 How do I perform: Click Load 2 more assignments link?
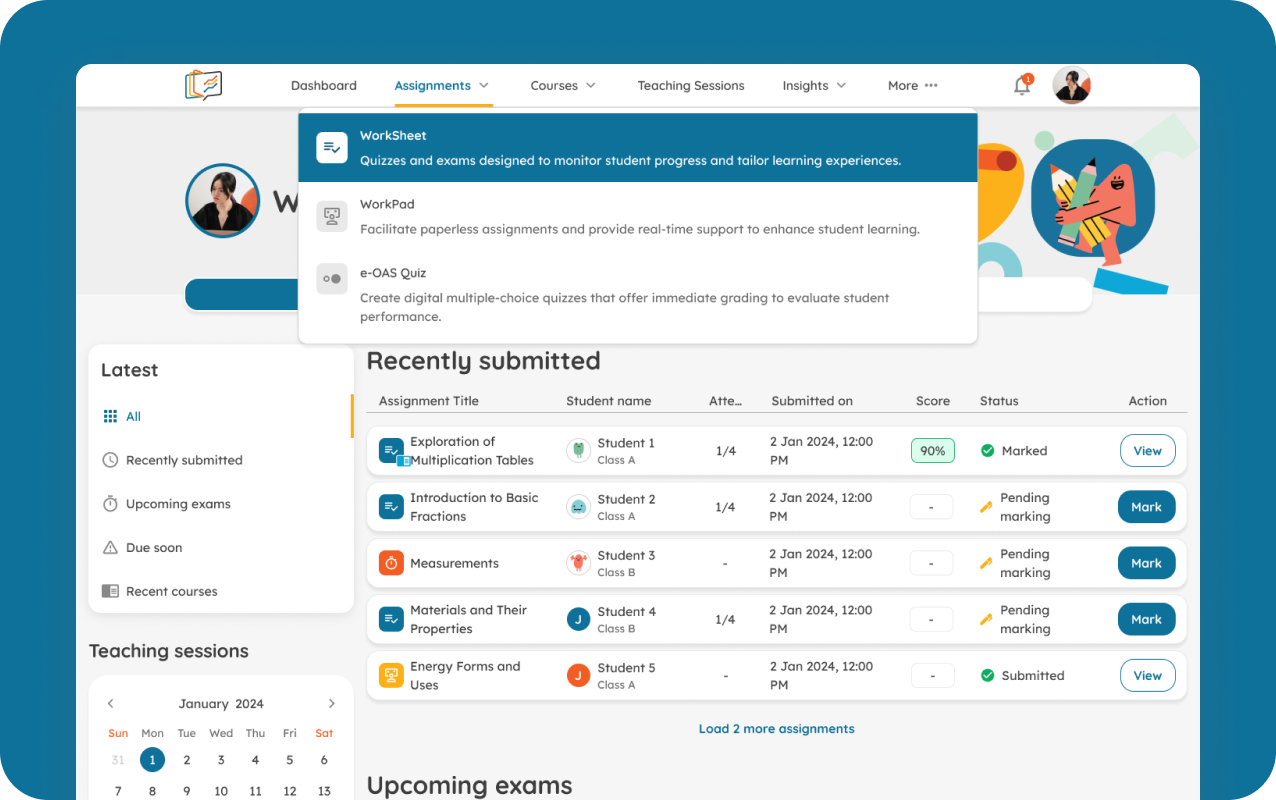(776, 729)
